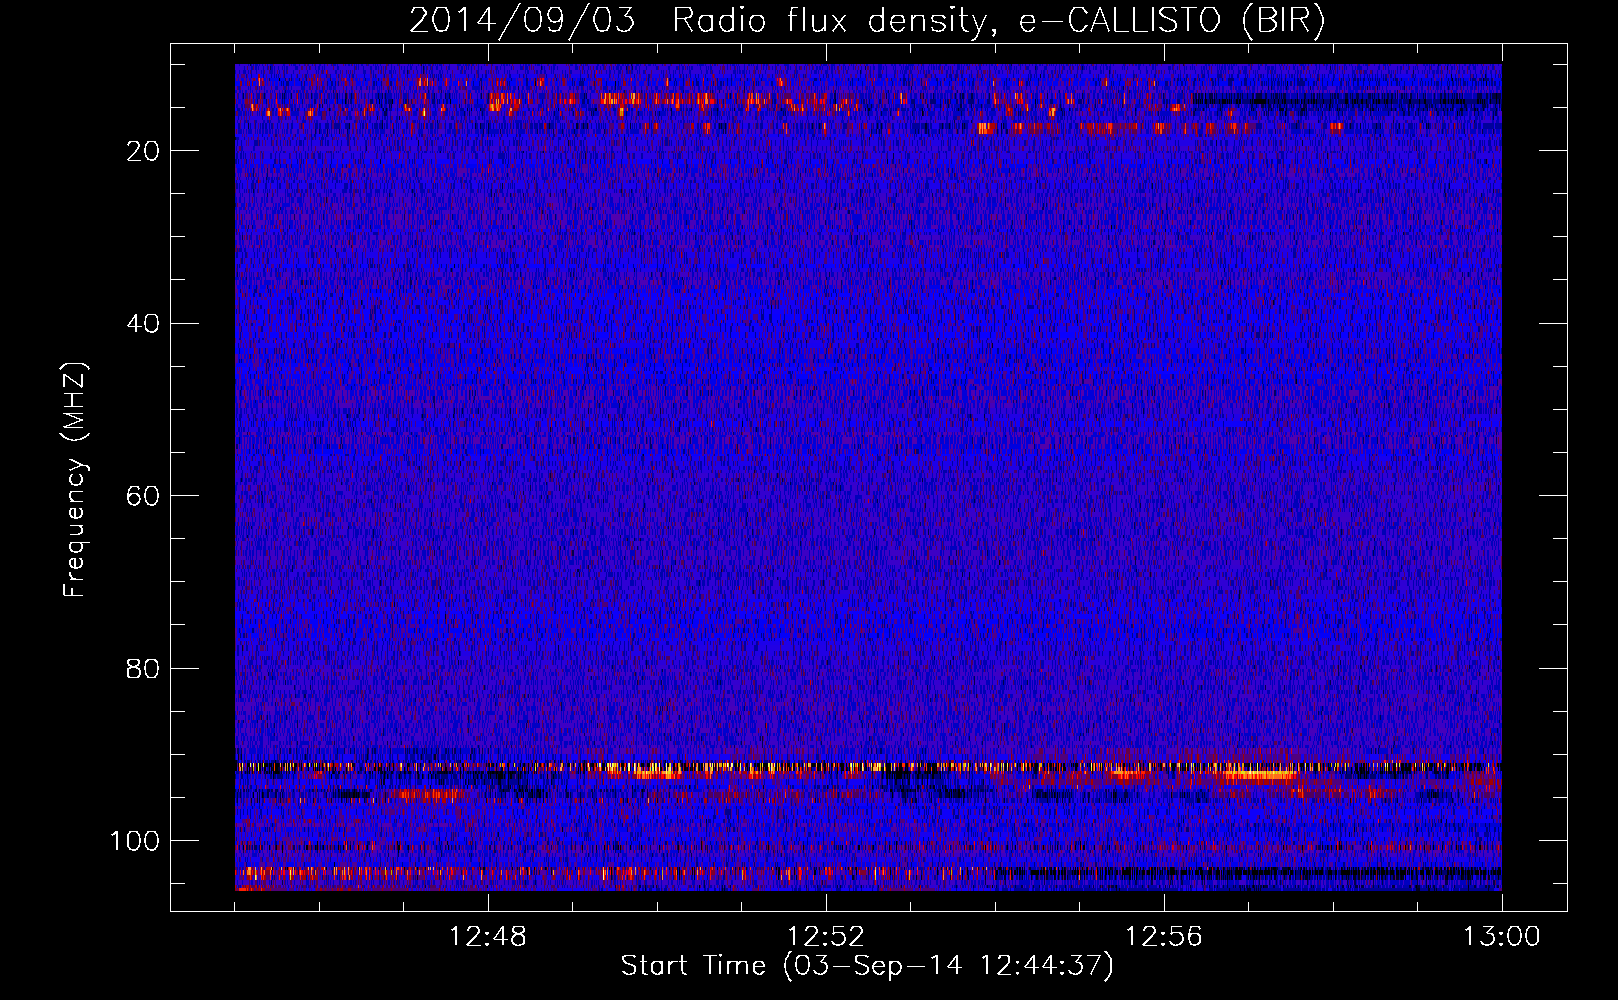
Task: Click the 20 frequency tick label
Action: point(144,151)
